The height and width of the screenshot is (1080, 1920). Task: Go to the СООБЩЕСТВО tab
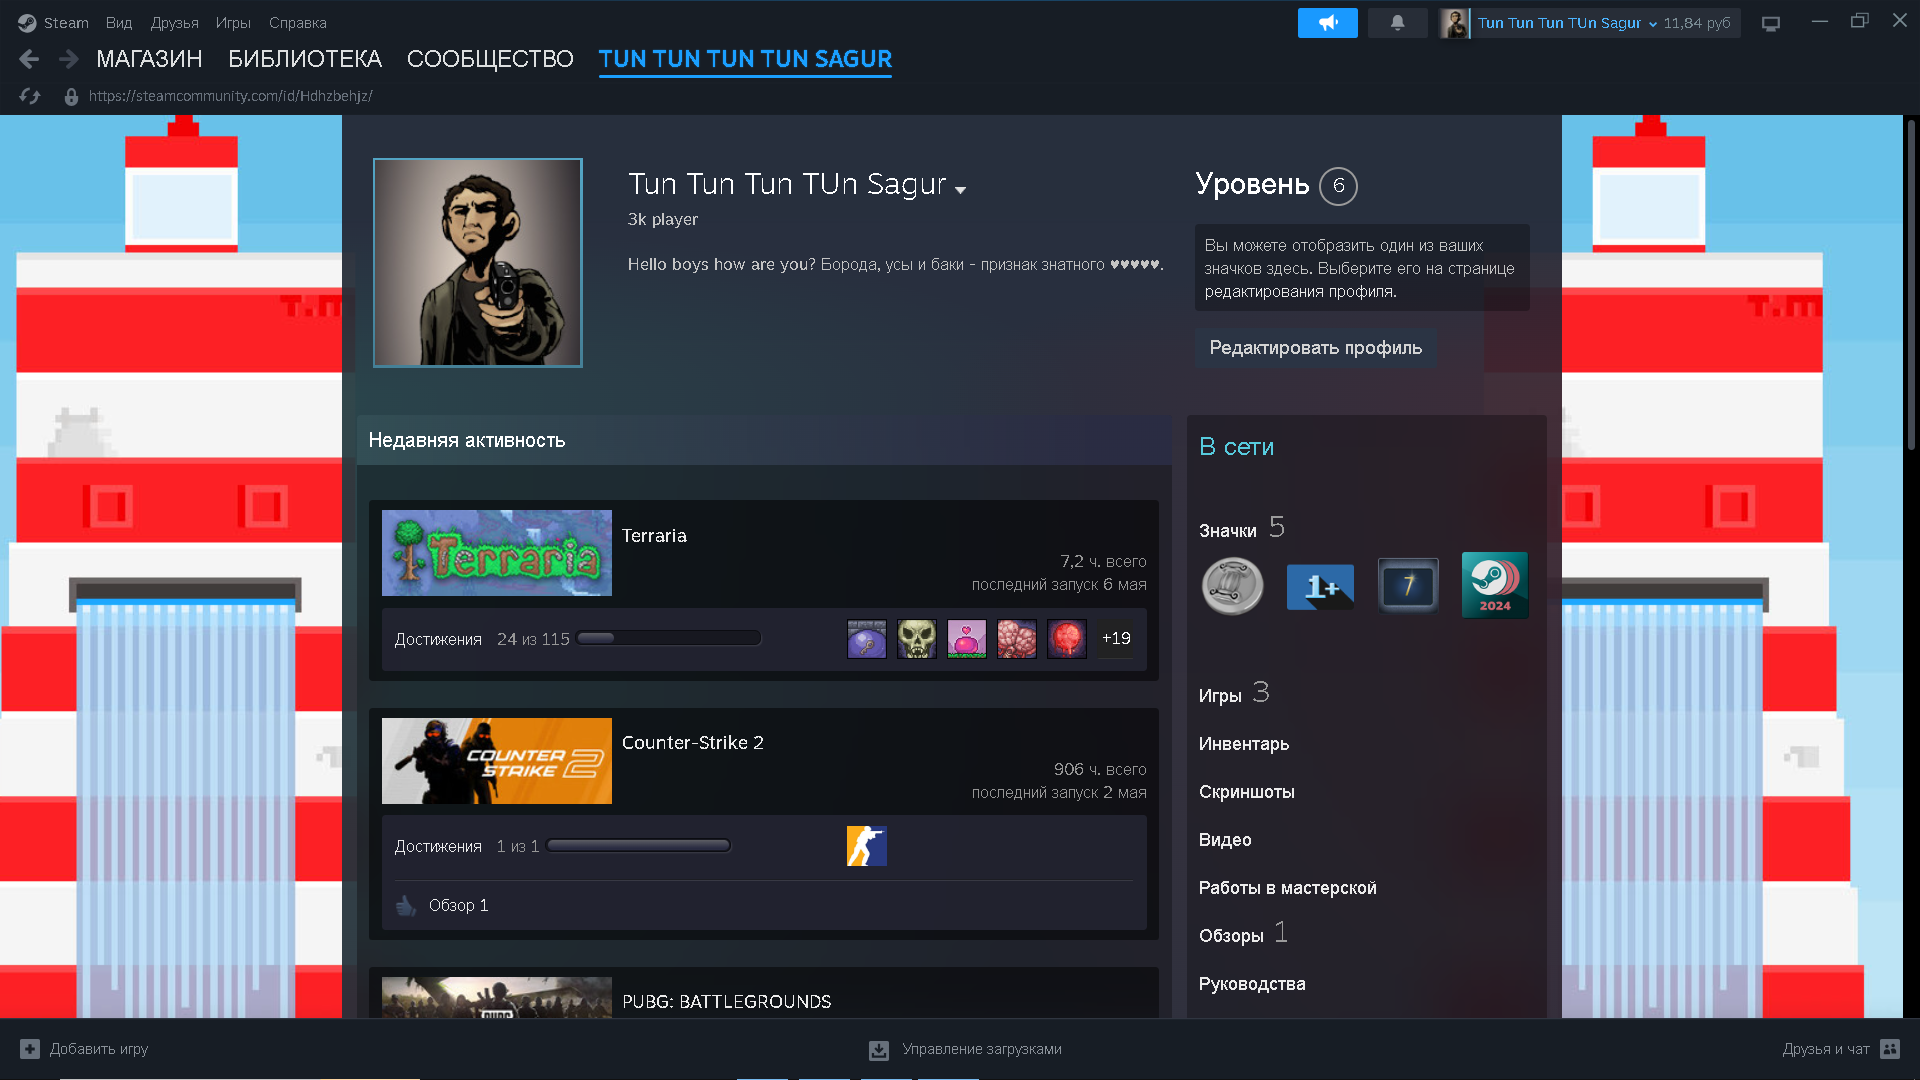tap(490, 59)
